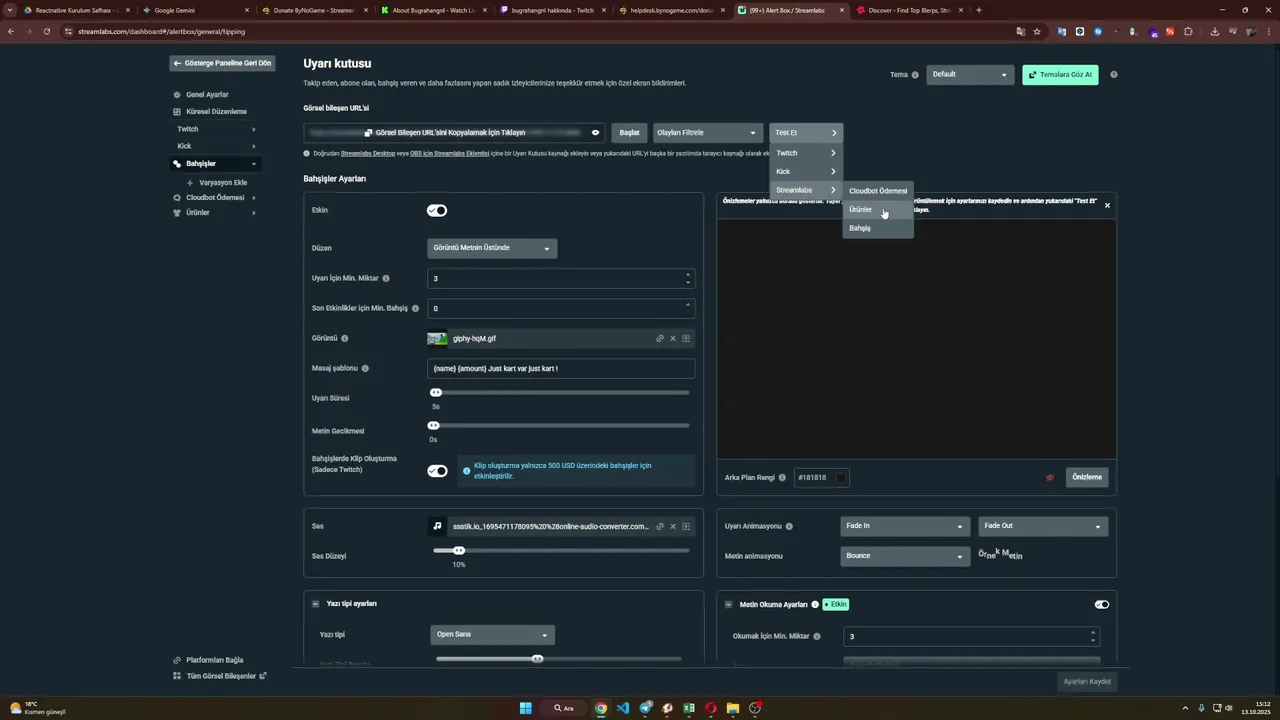
Task: Click the eye icon to reveal widget URL
Action: coord(595,133)
